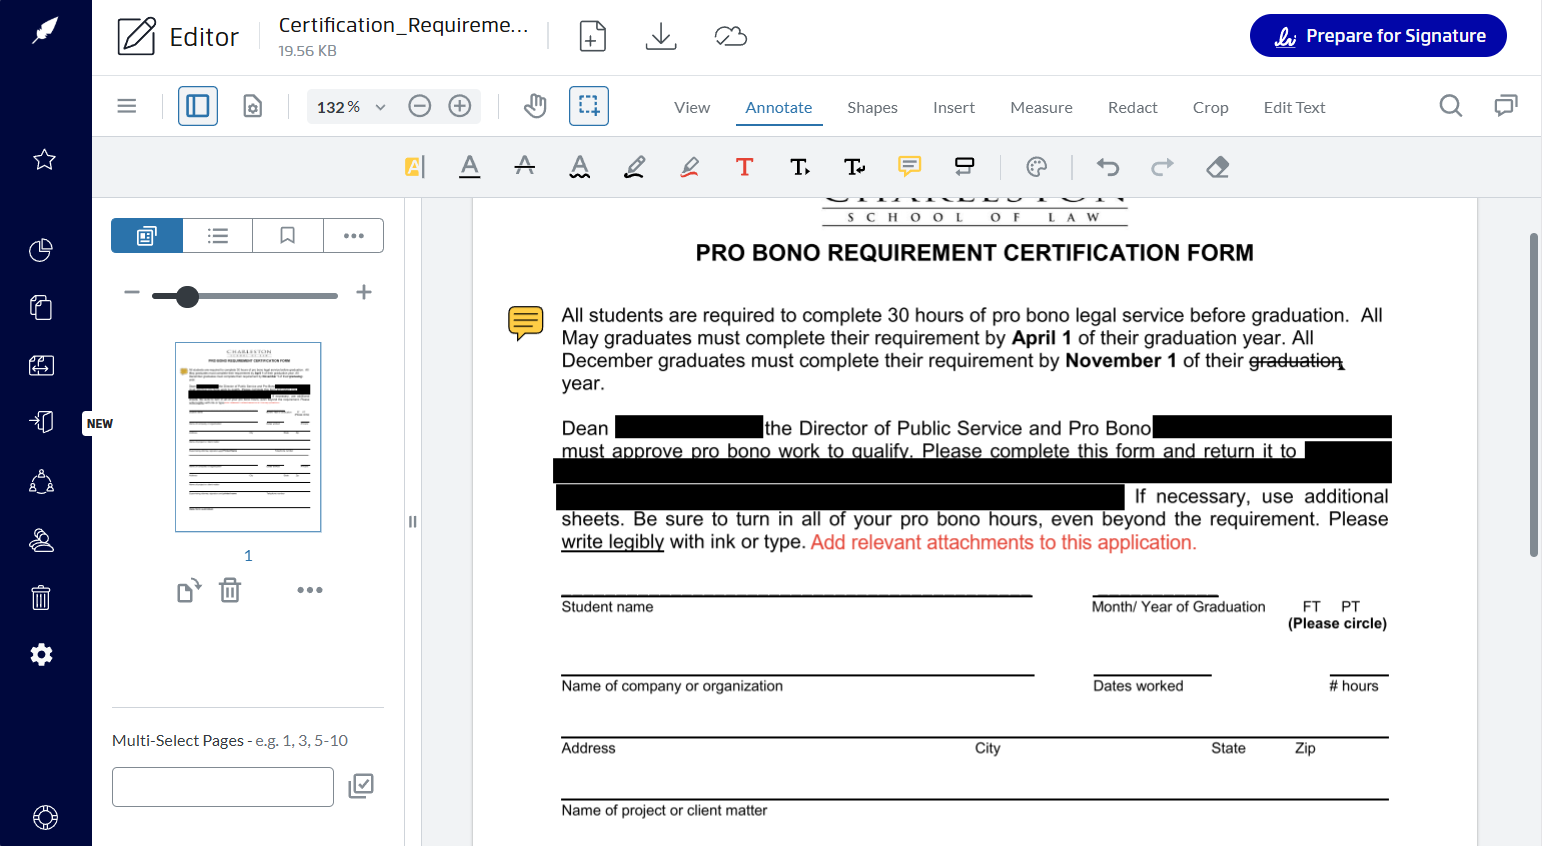Activate the rectangular area selection tool

coord(589,105)
